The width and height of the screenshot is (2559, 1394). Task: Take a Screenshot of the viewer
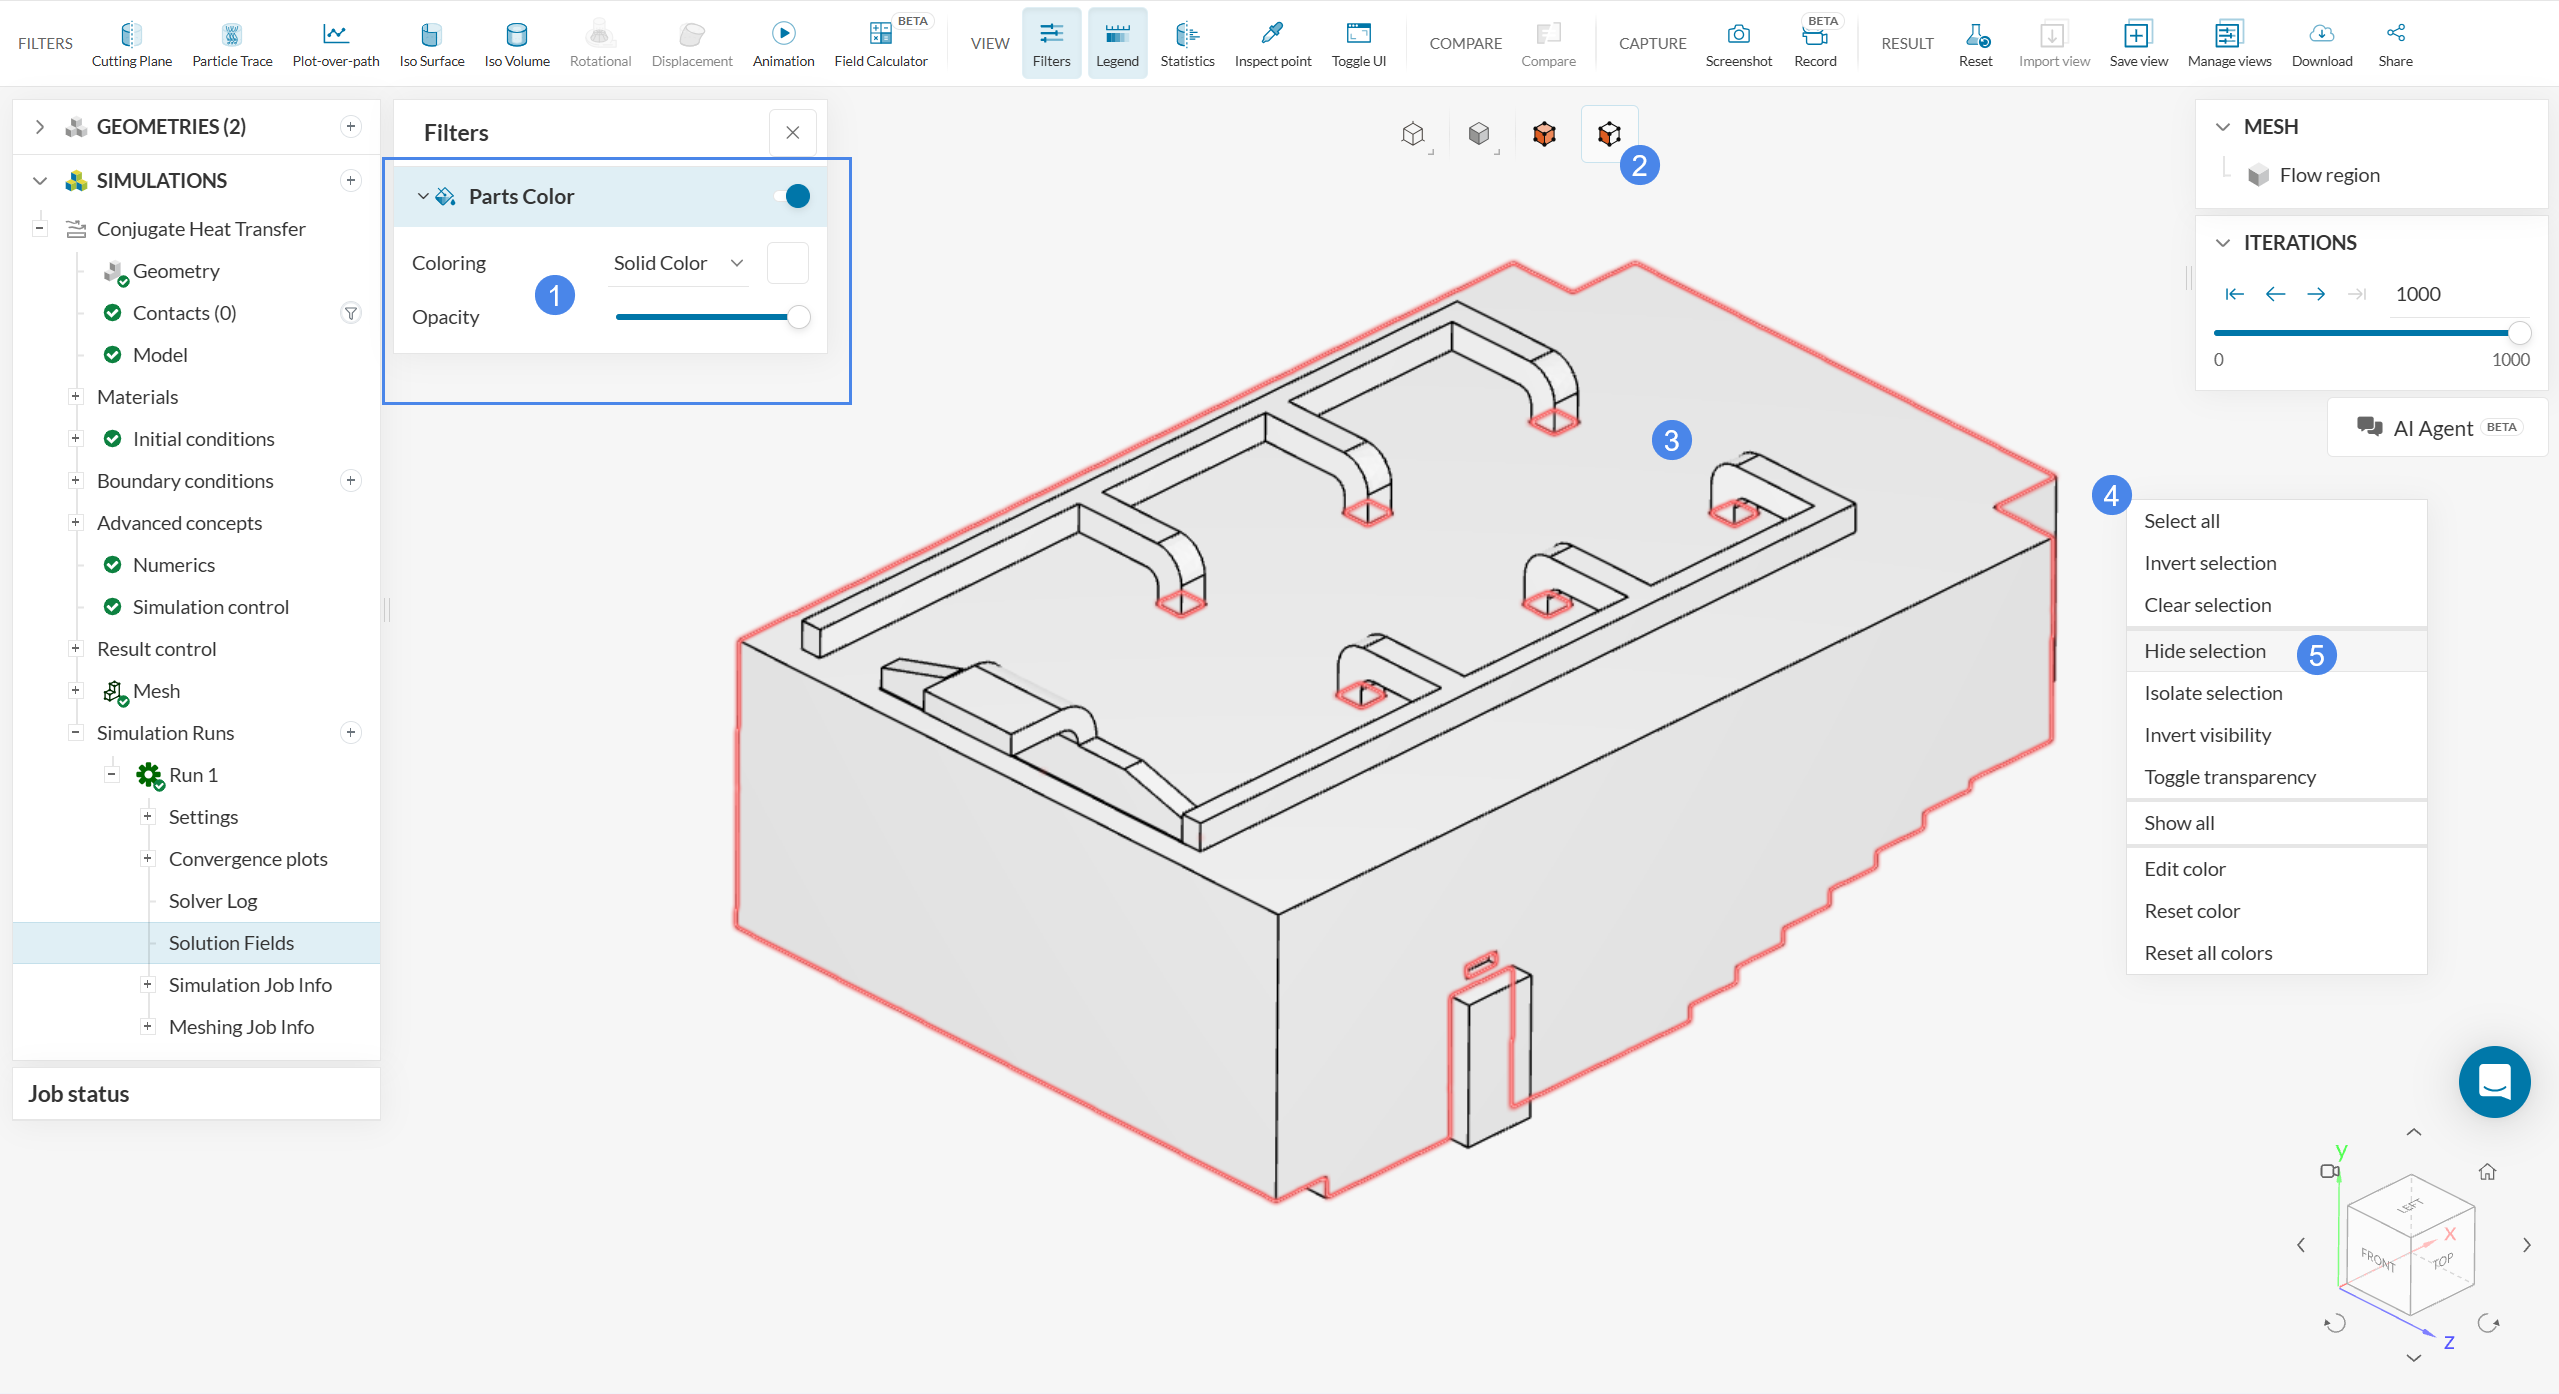coord(1738,44)
